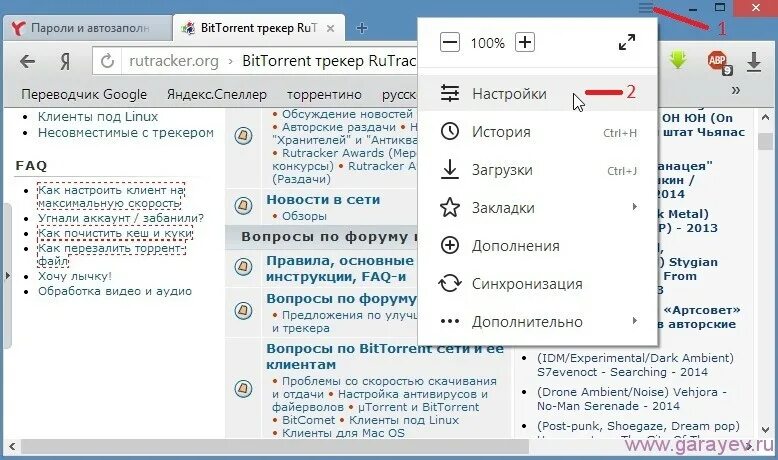The image size is (778, 460).
Task: Open Vehjora - No-Man Serenade release
Action: pos(632,399)
